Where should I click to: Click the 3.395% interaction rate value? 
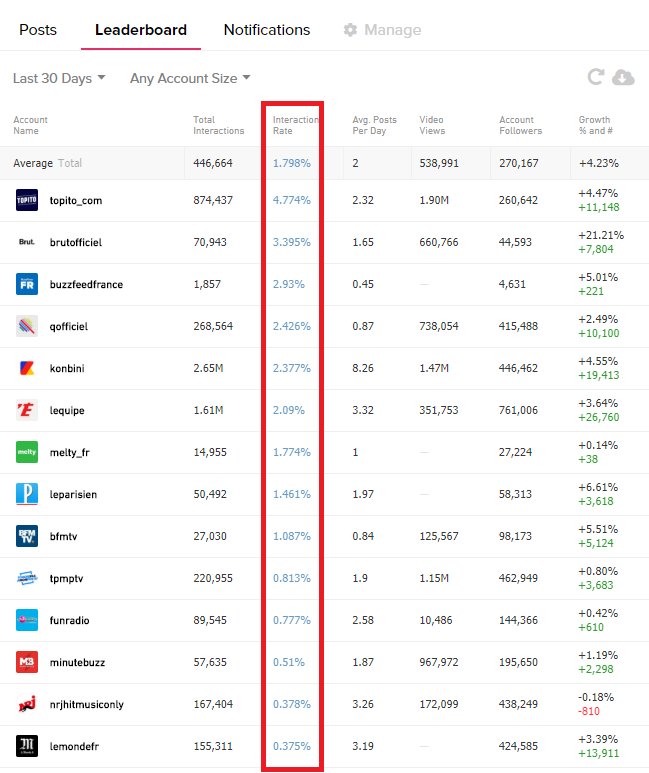click(292, 242)
